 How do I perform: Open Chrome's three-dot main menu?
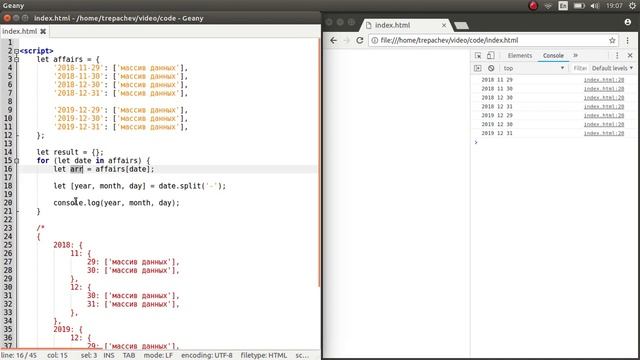click(x=627, y=40)
